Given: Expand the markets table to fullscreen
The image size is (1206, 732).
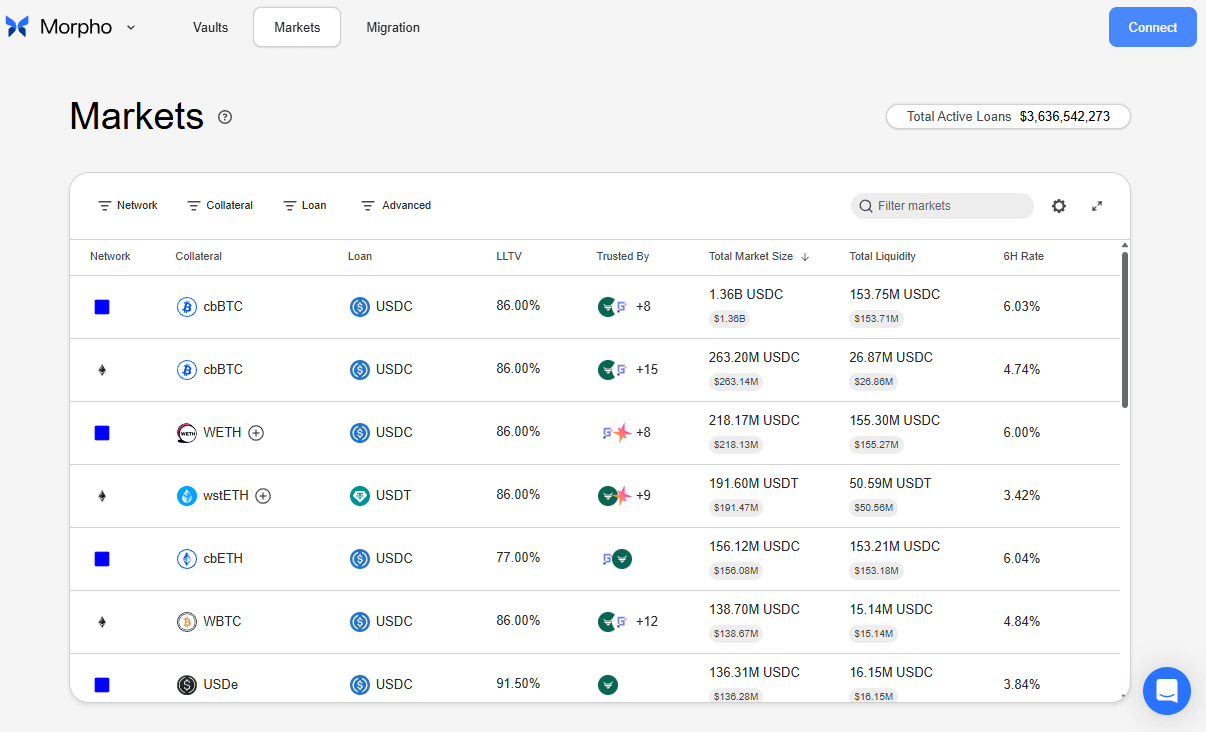Looking at the screenshot, I should click(1097, 206).
